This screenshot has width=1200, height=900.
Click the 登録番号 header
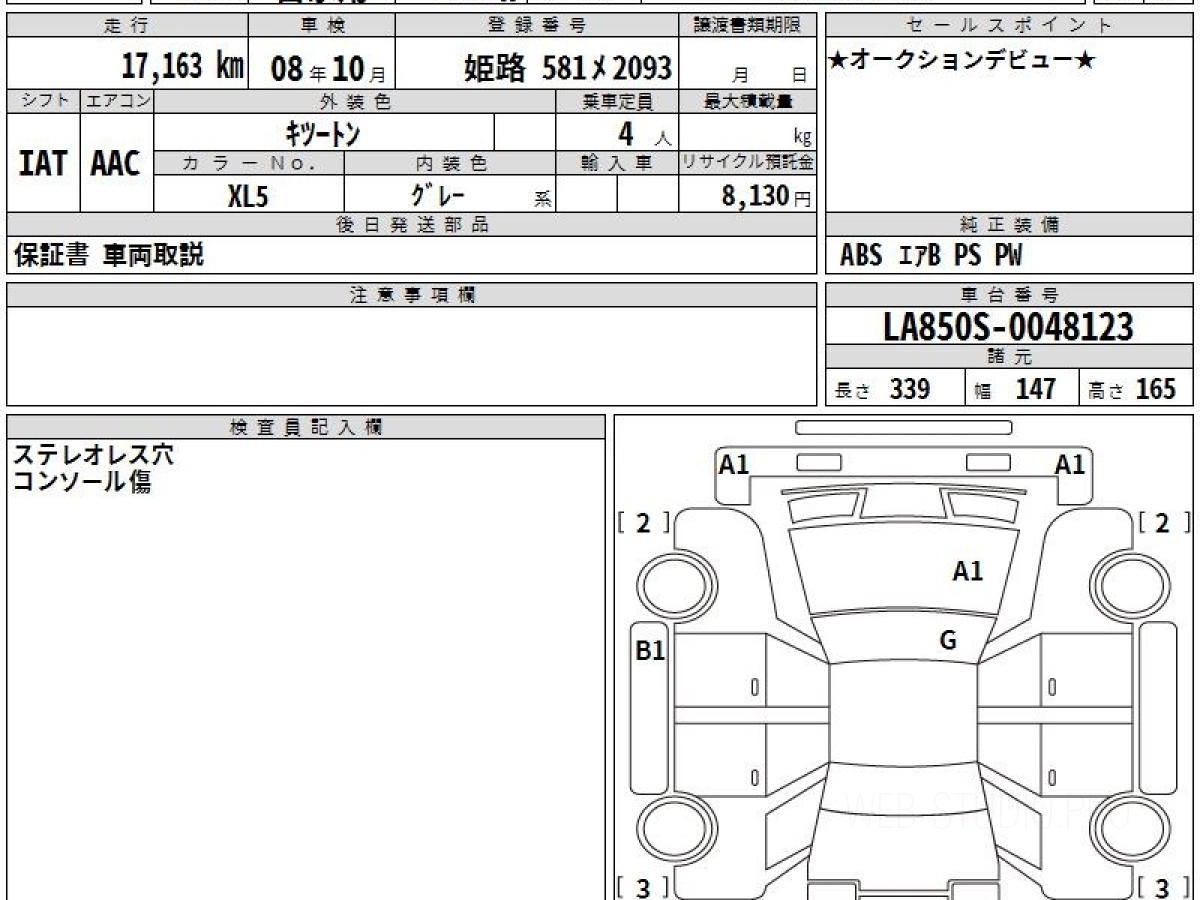[538, 26]
